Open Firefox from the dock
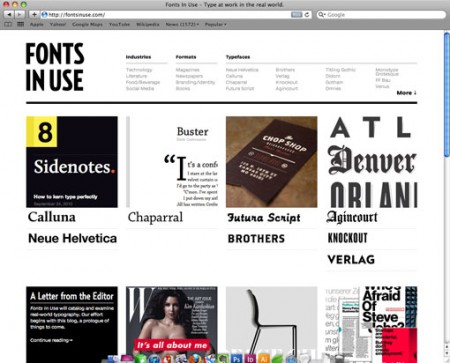The height and width of the screenshot is (363, 450). pyautogui.click(x=195, y=359)
